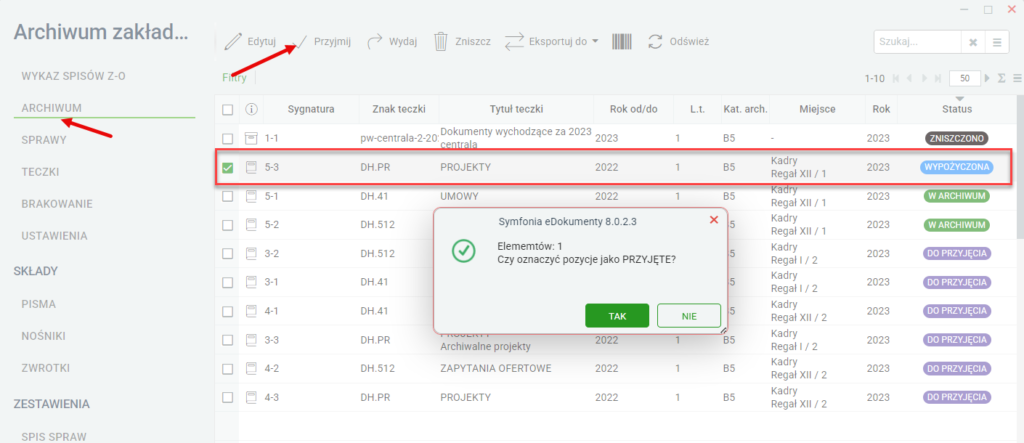
Task: Toggle the select-all header checkbox
Action: pyautogui.click(x=227, y=109)
